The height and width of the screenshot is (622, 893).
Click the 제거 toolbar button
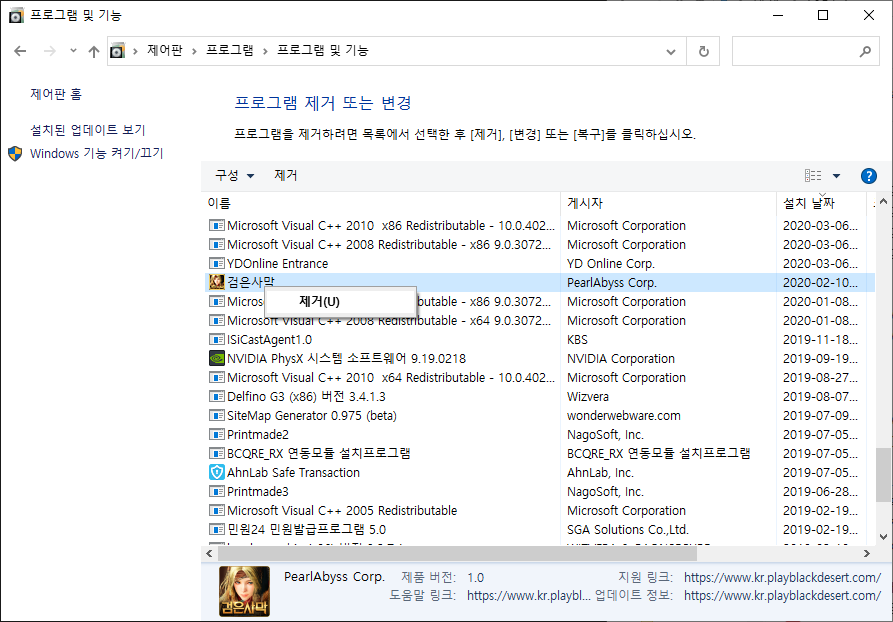point(286,175)
